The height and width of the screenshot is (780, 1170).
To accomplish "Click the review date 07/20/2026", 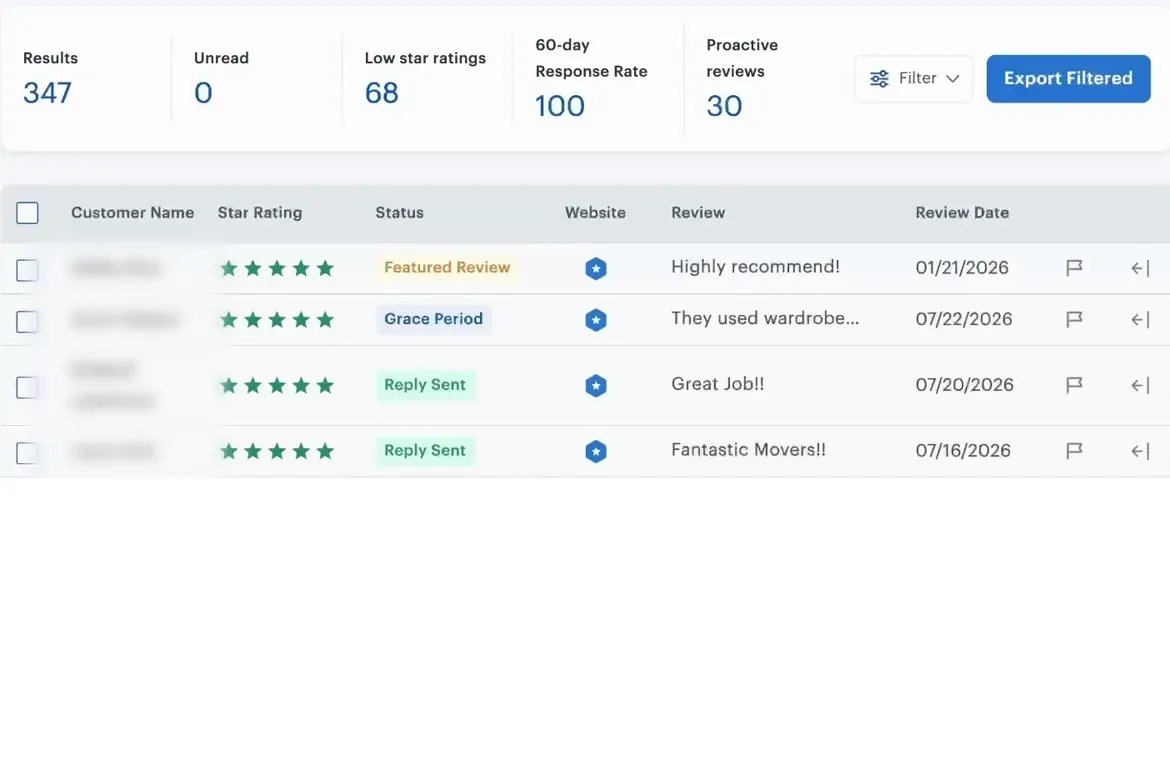I will (965, 384).
